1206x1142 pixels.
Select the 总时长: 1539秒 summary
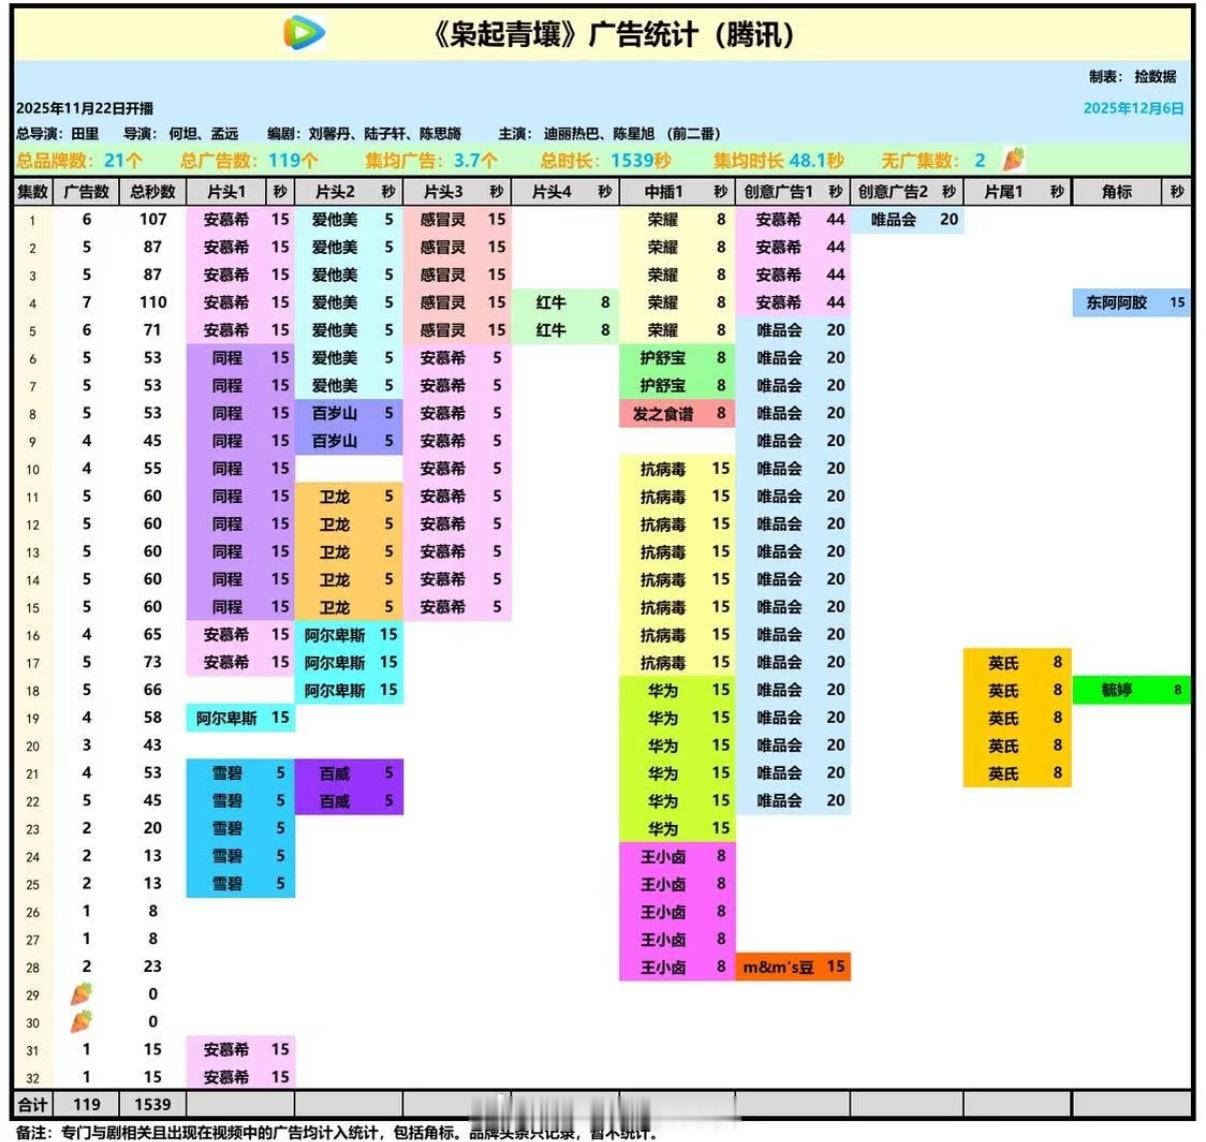point(606,160)
